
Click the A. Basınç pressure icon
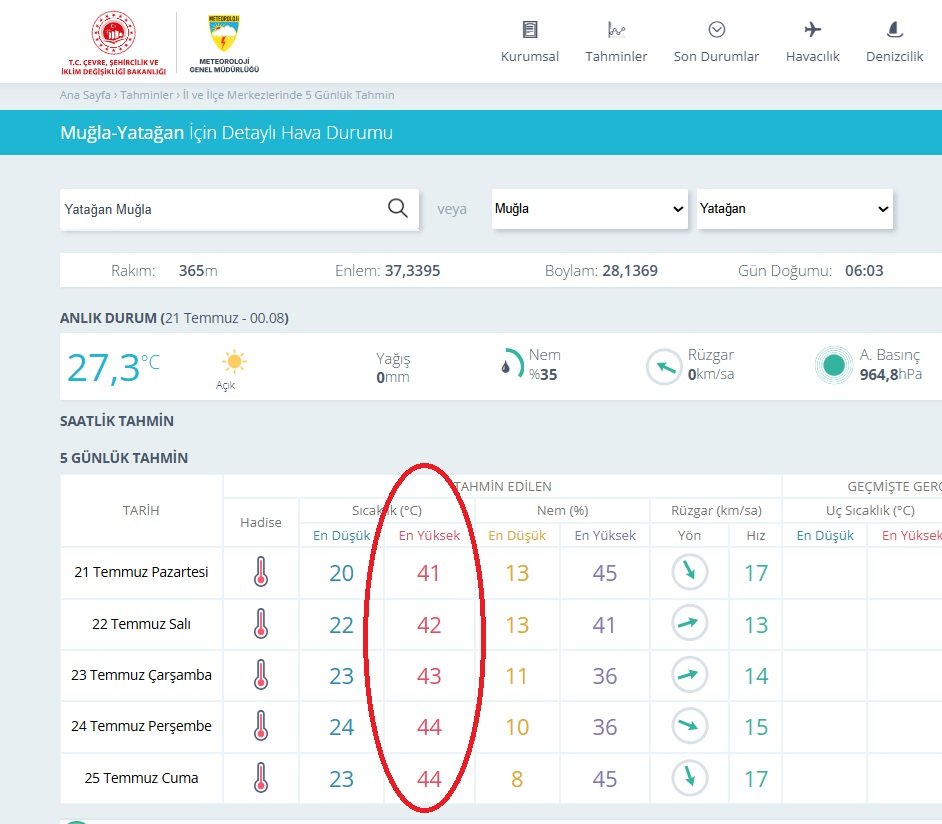point(832,366)
